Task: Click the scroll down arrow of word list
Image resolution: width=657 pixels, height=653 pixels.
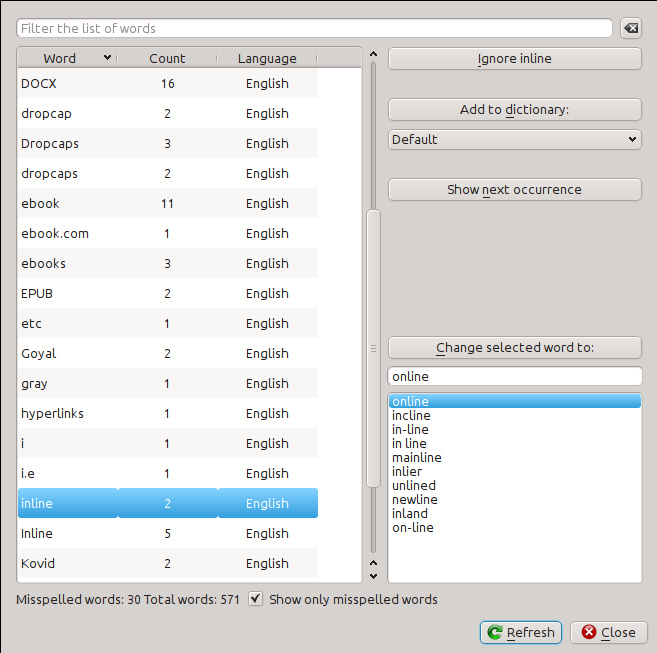Action: tap(374, 575)
